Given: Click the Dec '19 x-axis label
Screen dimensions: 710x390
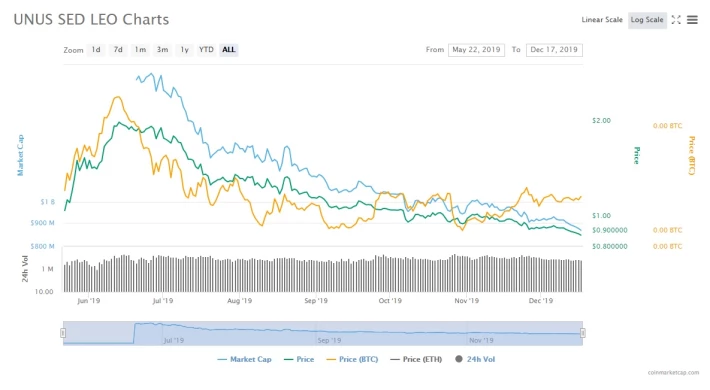Looking at the screenshot, I should (x=541, y=301).
